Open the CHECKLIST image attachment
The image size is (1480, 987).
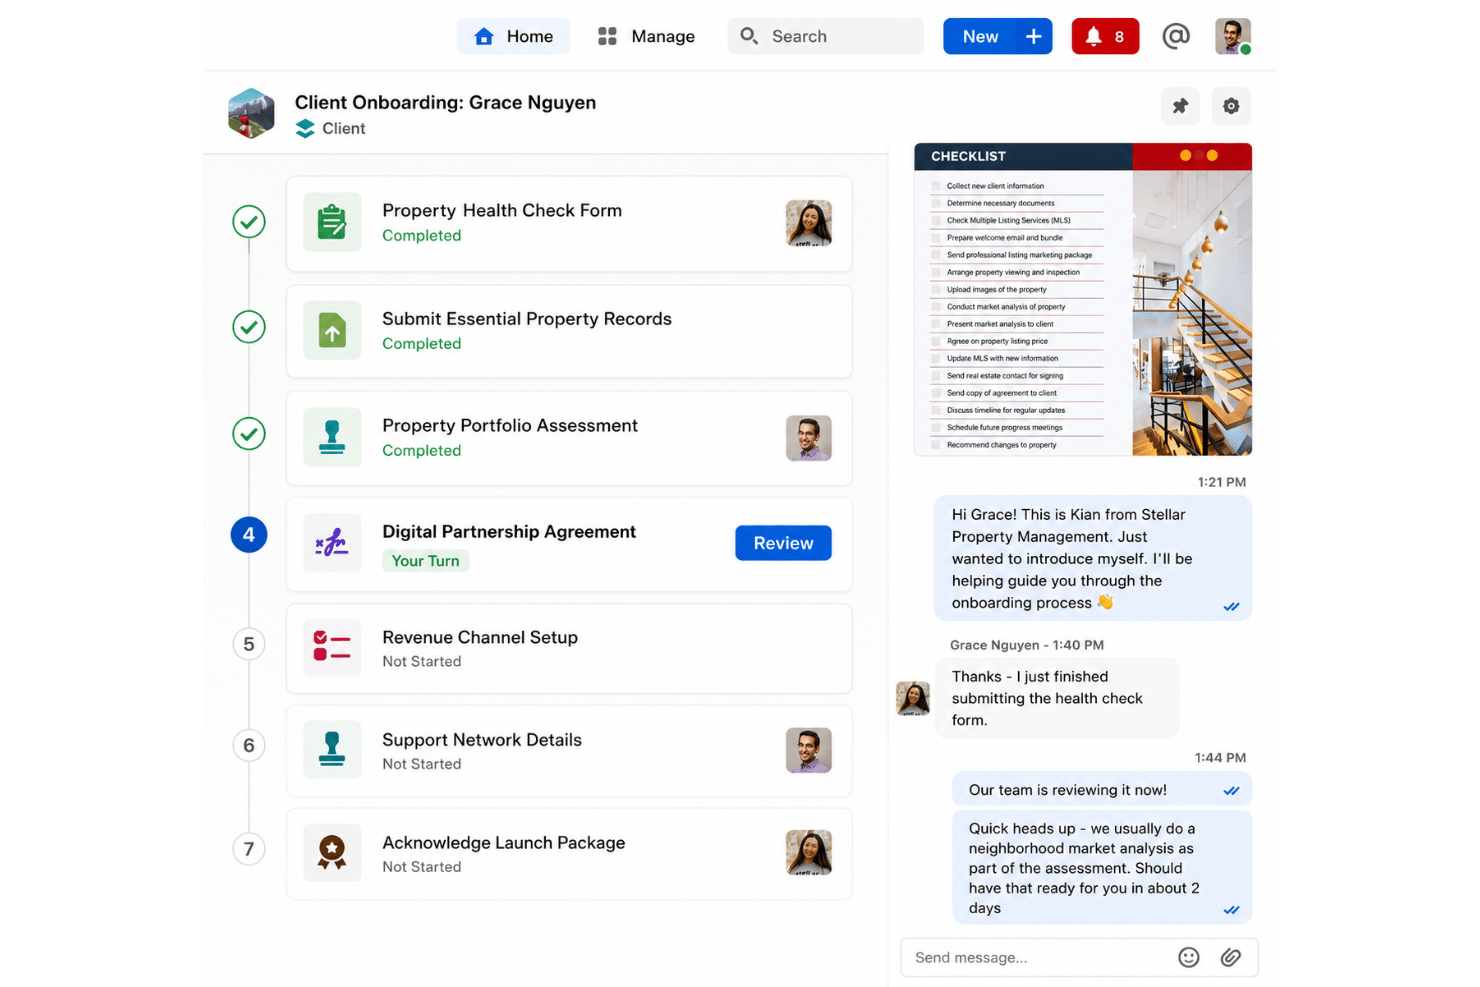[x=1083, y=299]
